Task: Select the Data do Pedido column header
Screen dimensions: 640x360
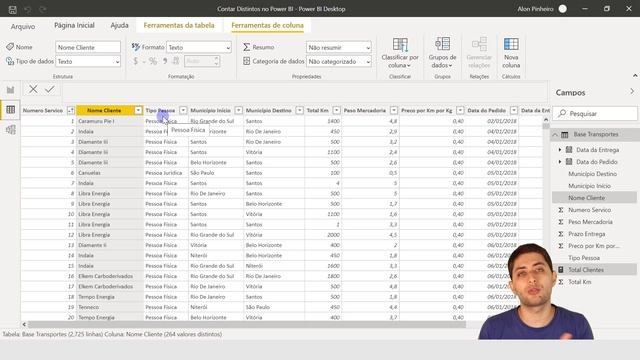Action: [x=487, y=110]
